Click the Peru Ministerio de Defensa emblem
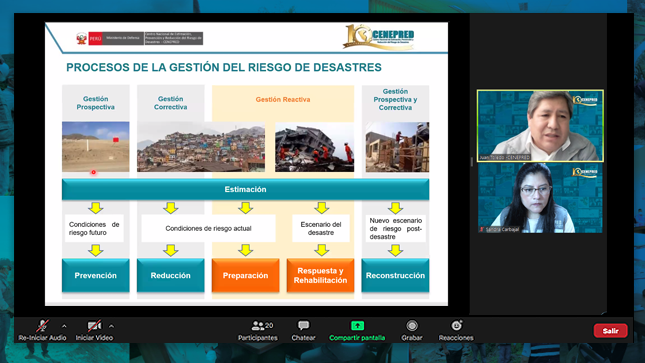Screen dimensions: 645x363 coord(81,39)
